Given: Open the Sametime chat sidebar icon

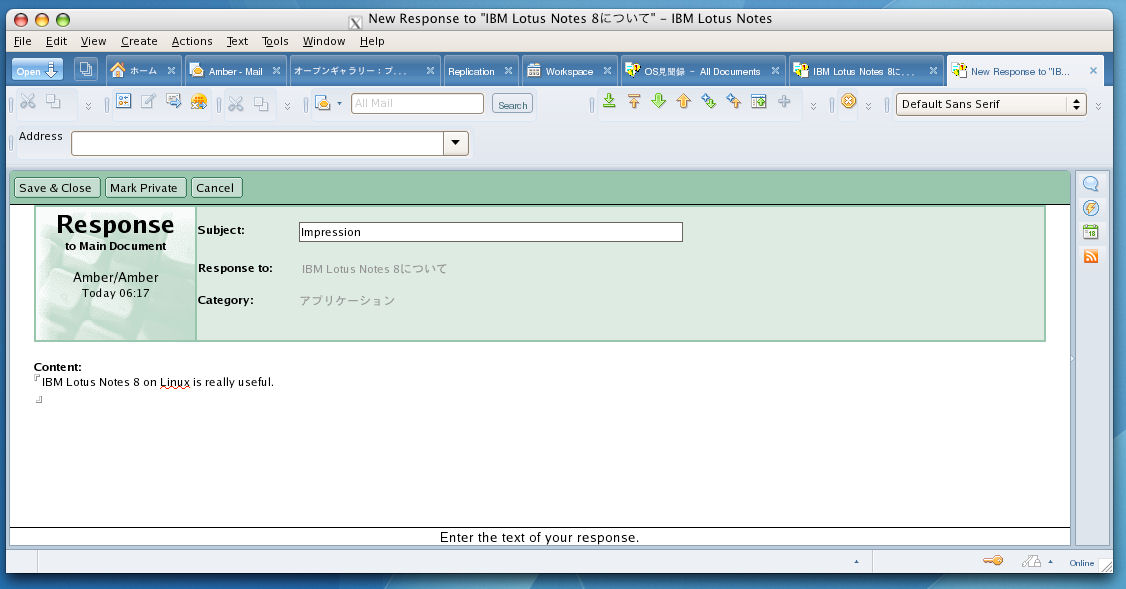Looking at the screenshot, I should pos(1091,184).
